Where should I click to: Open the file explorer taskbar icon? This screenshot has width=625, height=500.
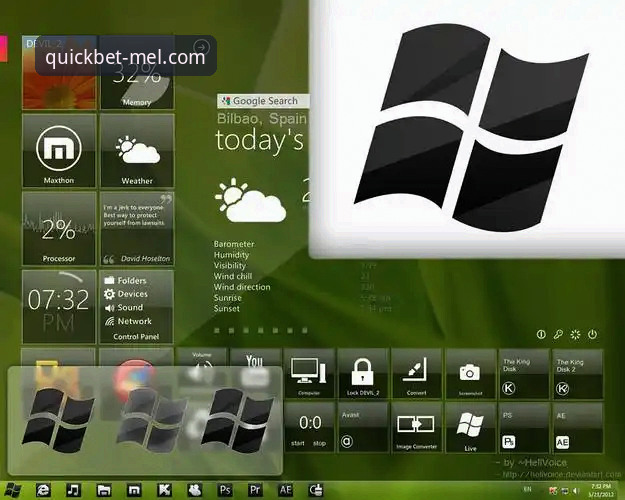tap(104, 490)
